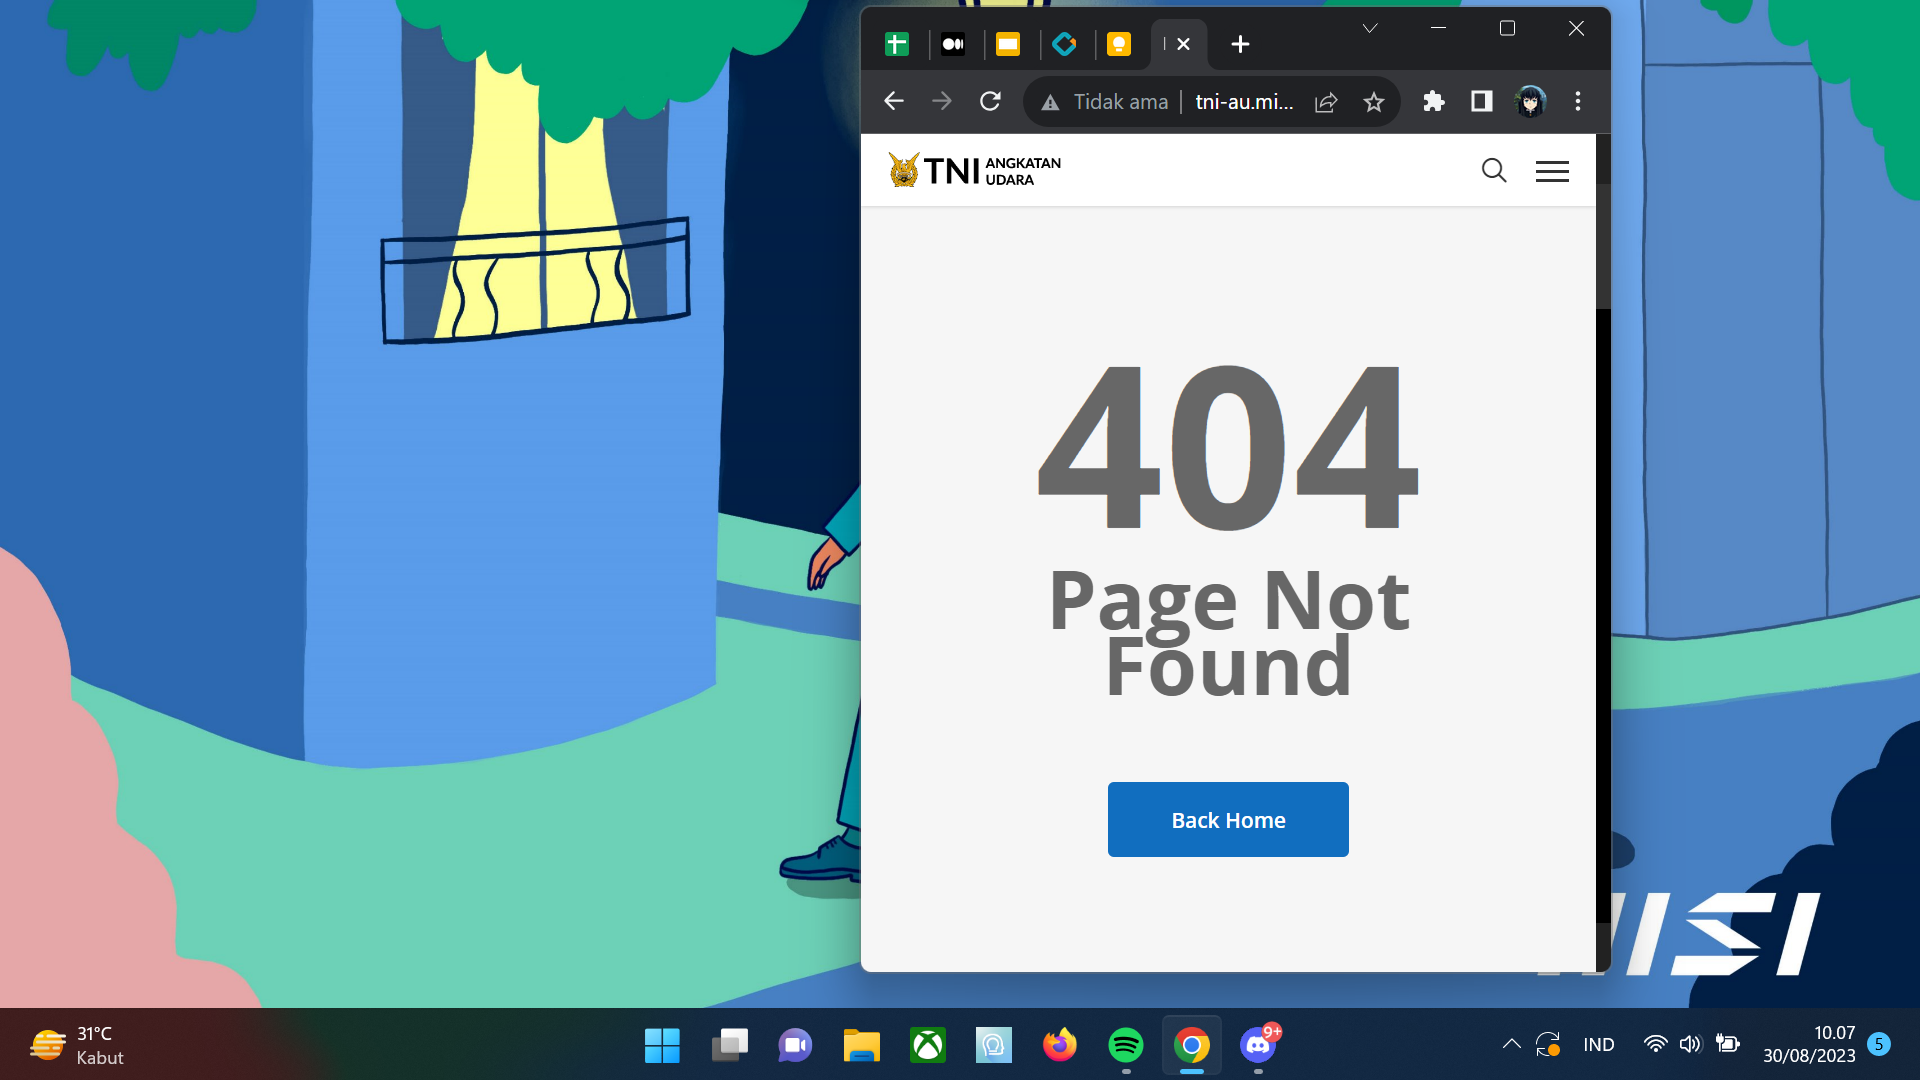Switch to the Medium tab
Screen dimensions: 1920x1080
tap(953, 44)
